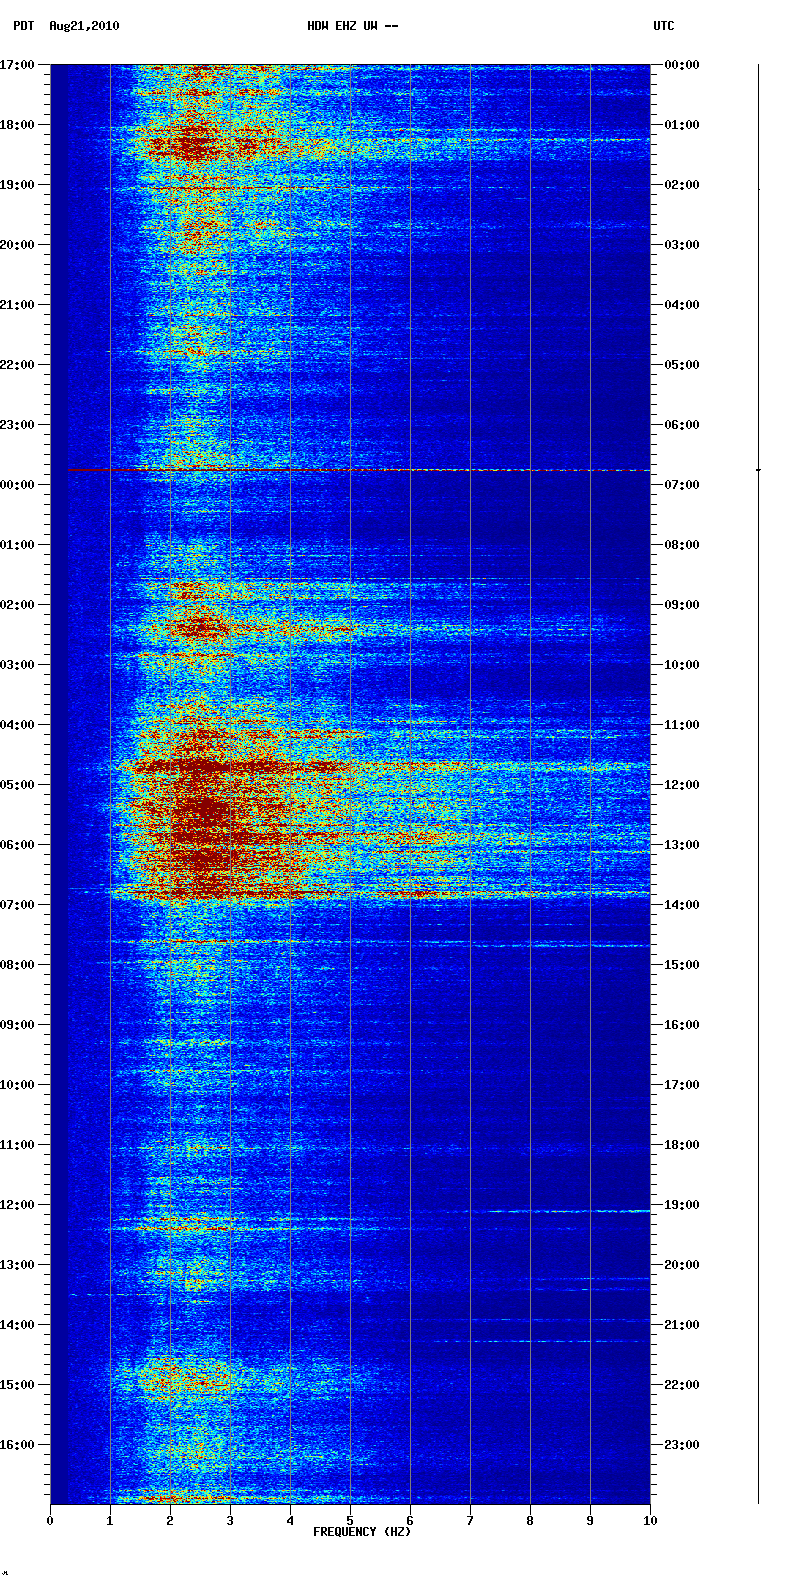
Task: Select frequency tick label 4
Action: (x=290, y=1521)
